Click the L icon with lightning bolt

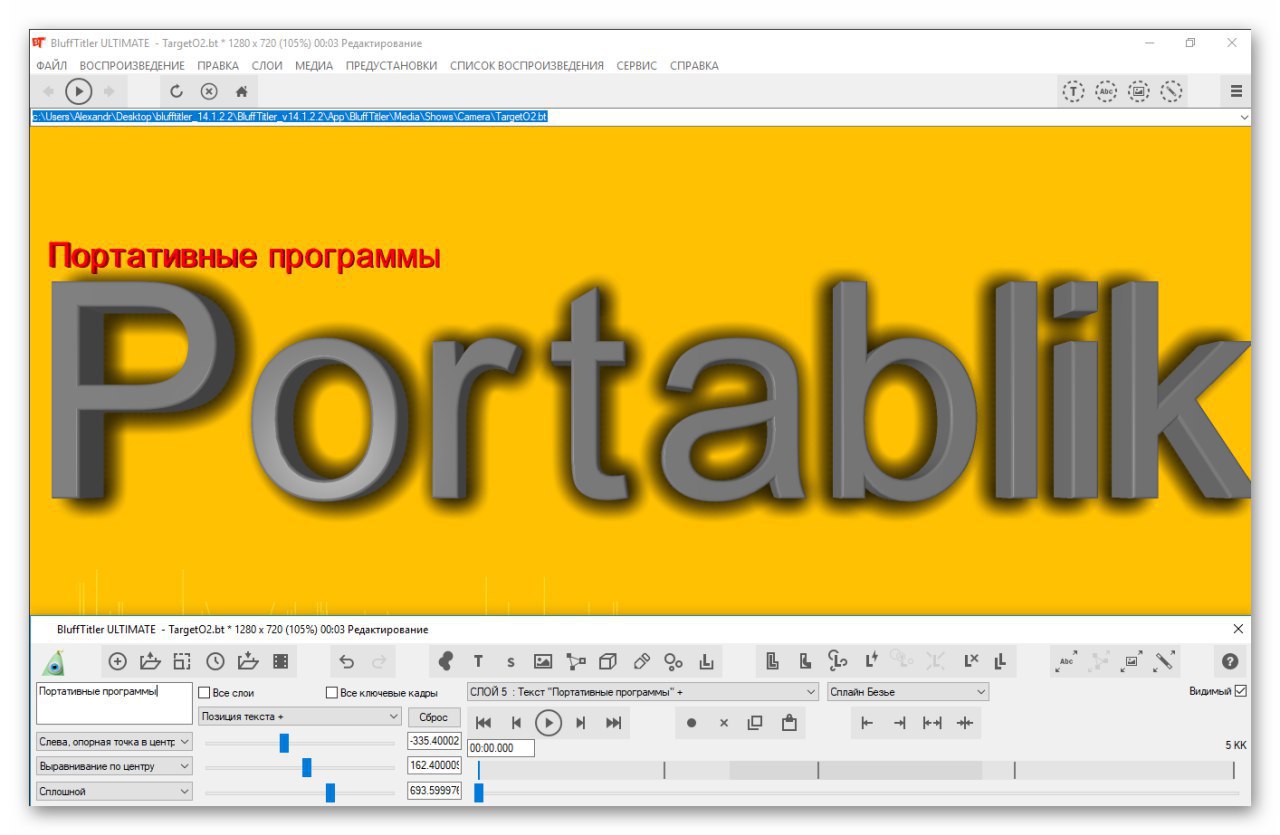point(870,660)
